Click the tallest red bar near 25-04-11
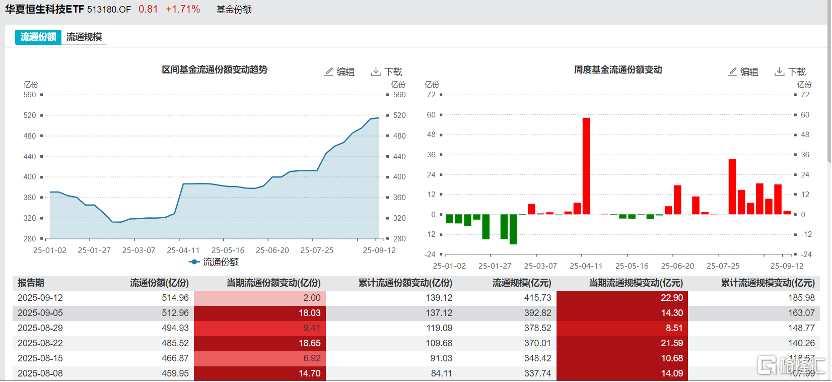The width and height of the screenshot is (832, 382). [x=586, y=166]
